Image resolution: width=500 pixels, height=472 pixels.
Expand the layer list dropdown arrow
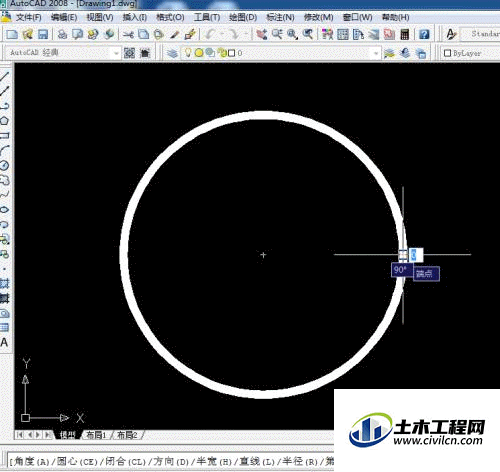tap(376, 53)
